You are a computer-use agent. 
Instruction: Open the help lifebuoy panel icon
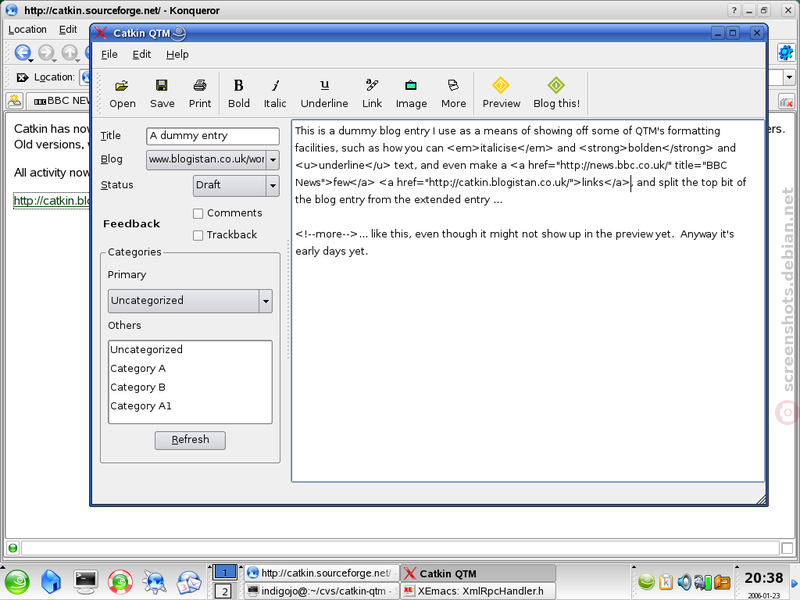pos(120,582)
